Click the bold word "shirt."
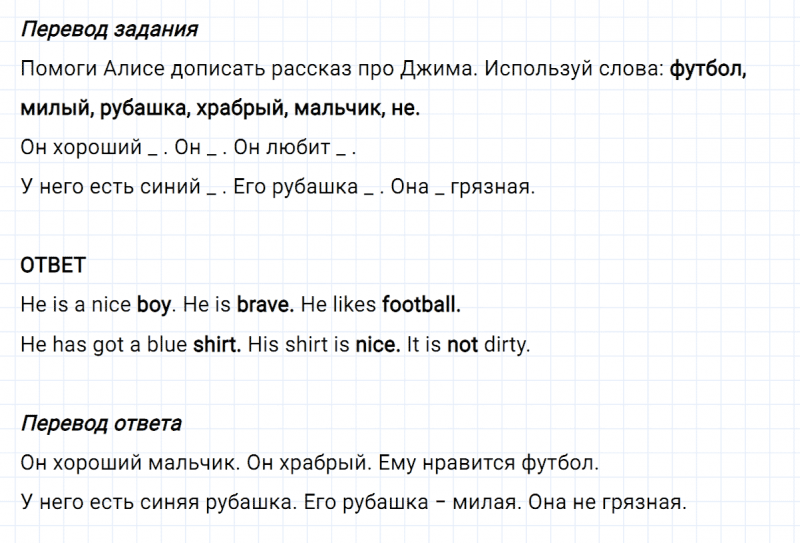 pyautogui.click(x=216, y=345)
